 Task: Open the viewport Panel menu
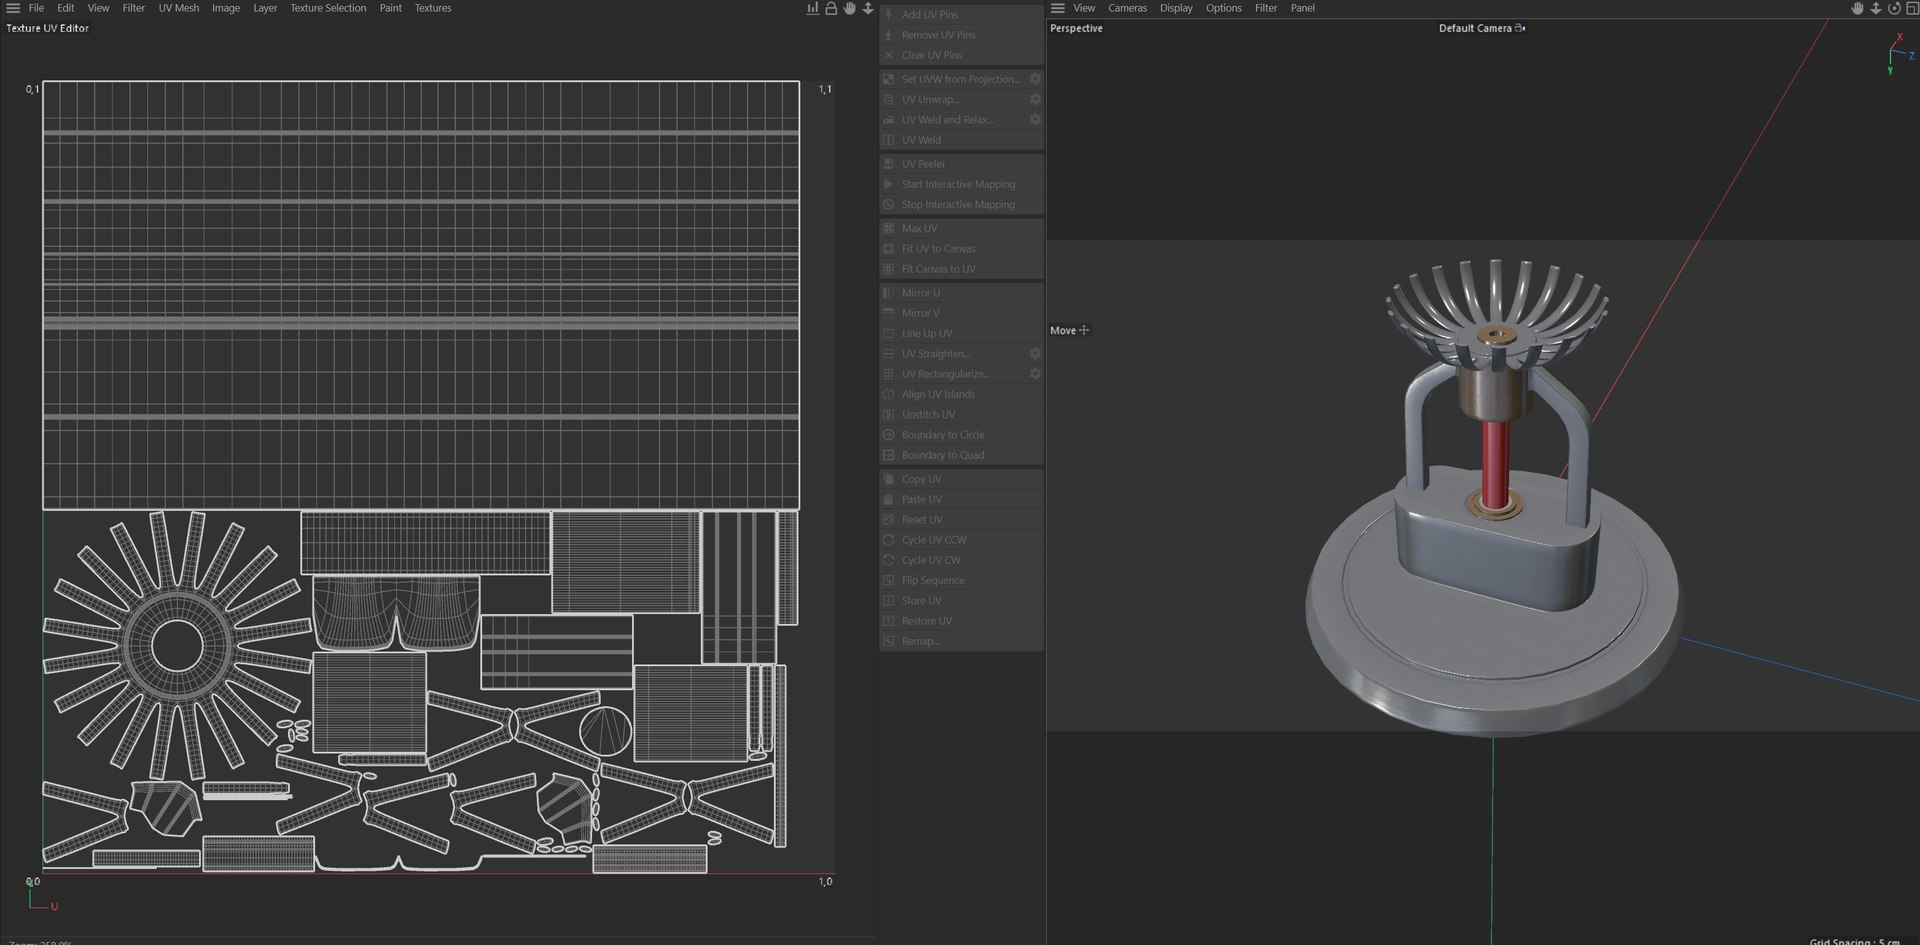[x=1302, y=8]
